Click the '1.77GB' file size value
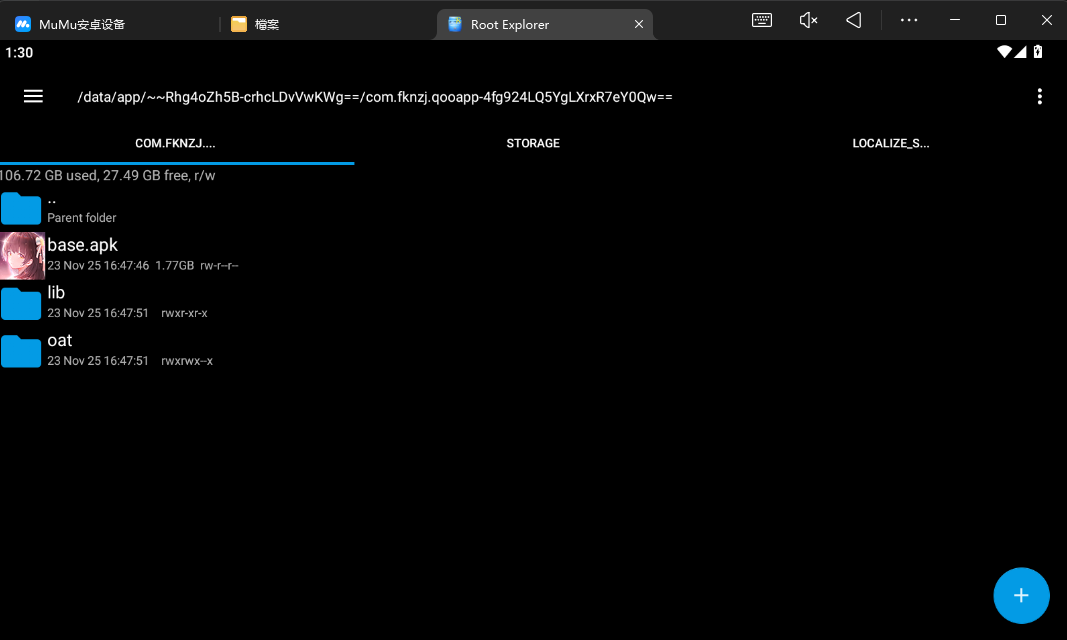Image resolution: width=1067 pixels, height=640 pixels. point(174,265)
